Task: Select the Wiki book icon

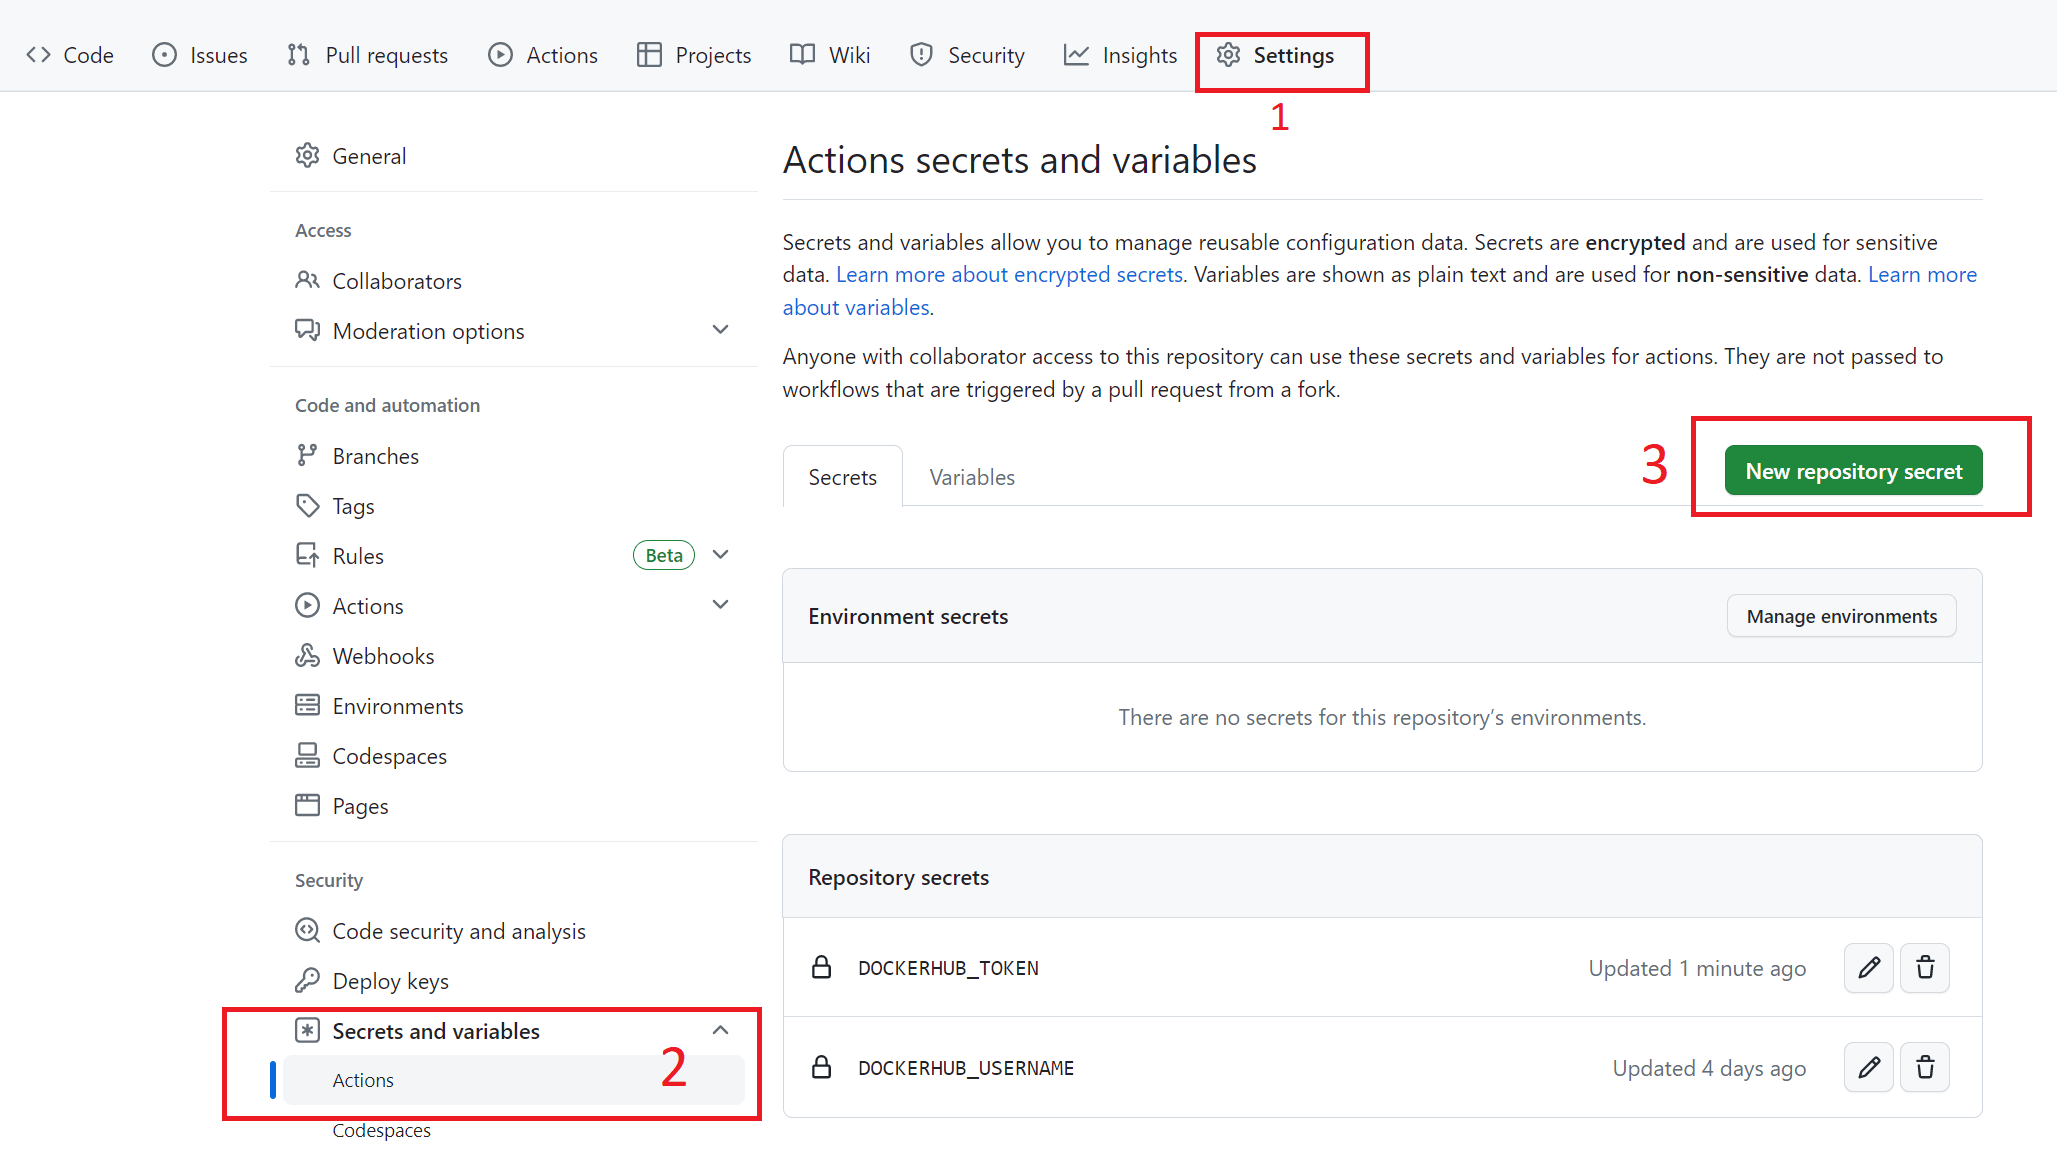Action: [x=801, y=55]
